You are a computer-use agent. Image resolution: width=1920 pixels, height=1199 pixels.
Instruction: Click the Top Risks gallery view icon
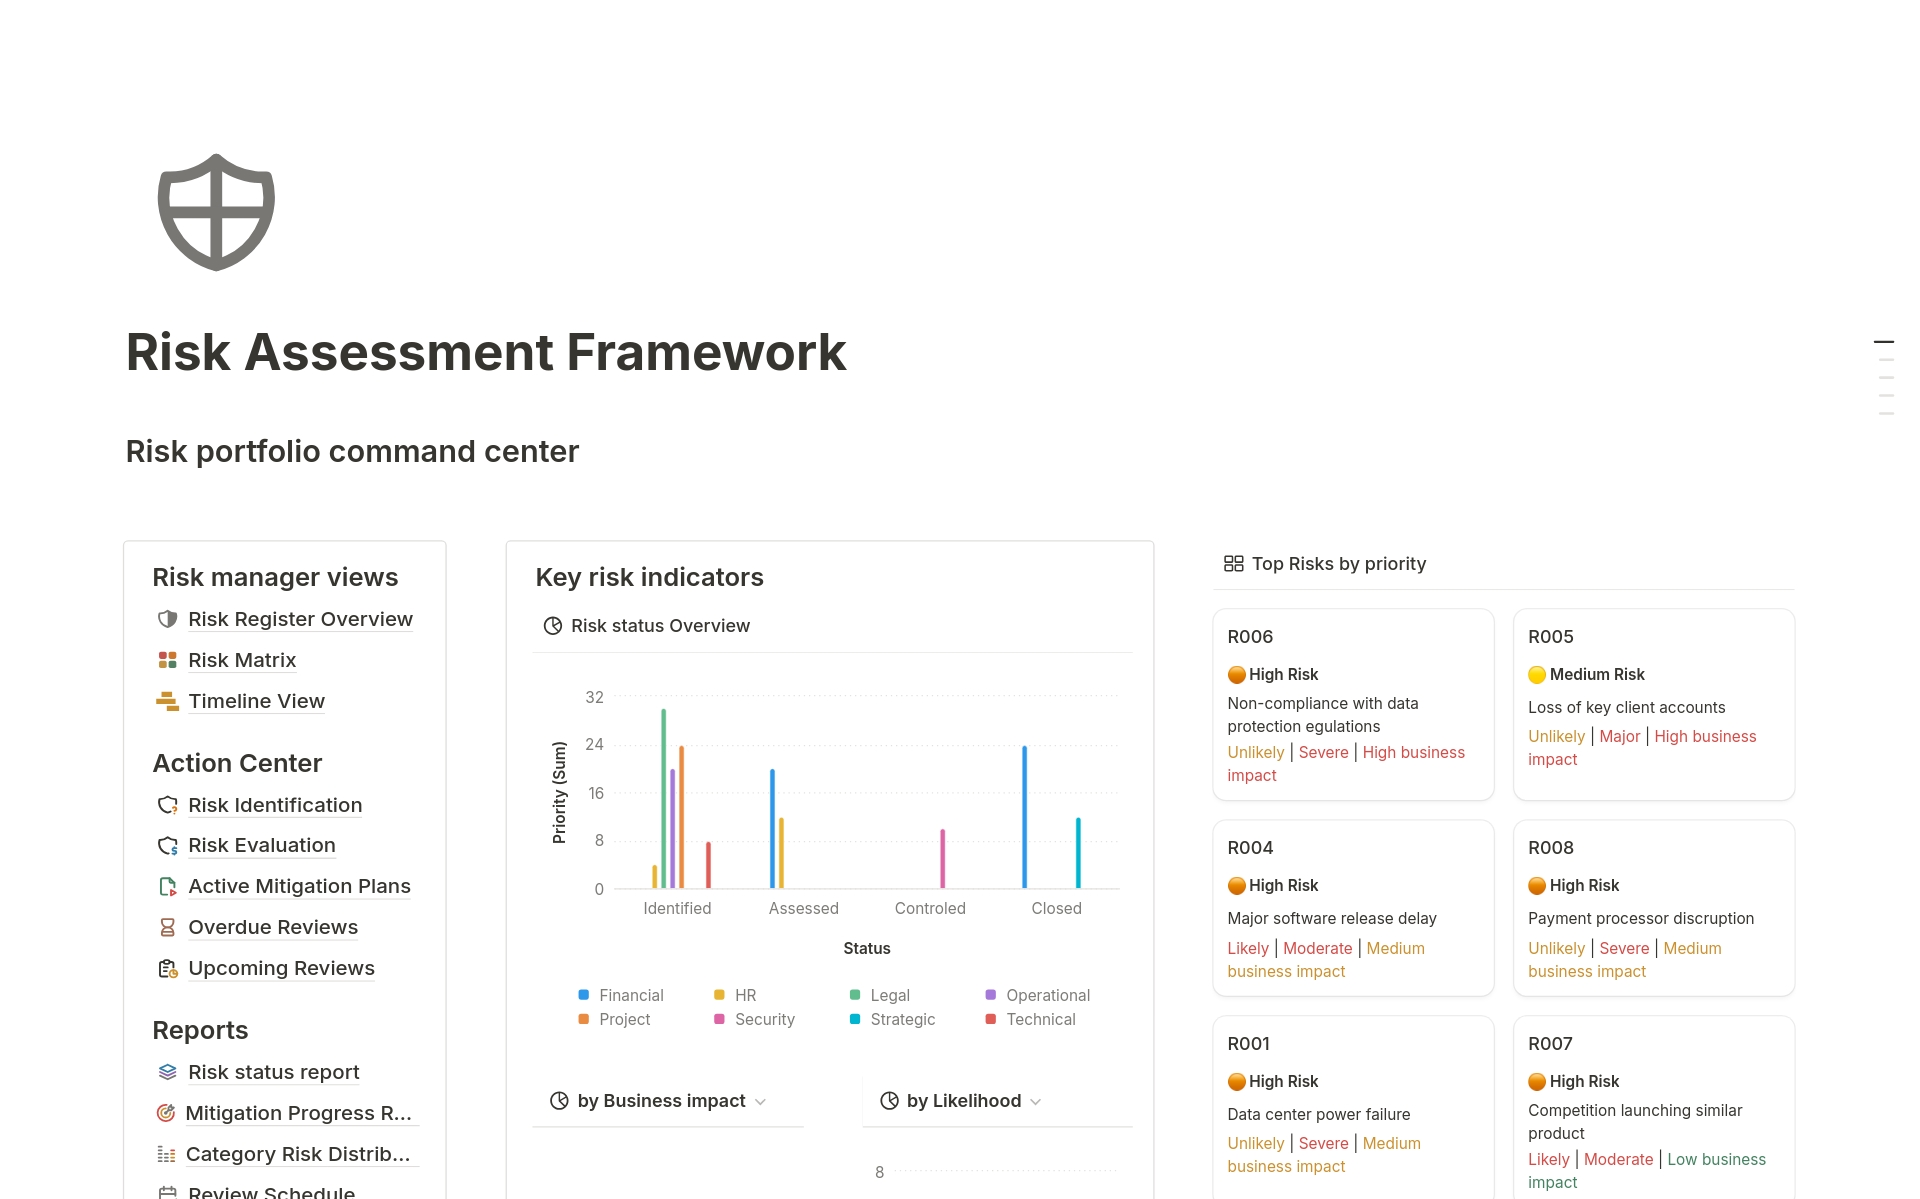(1233, 564)
